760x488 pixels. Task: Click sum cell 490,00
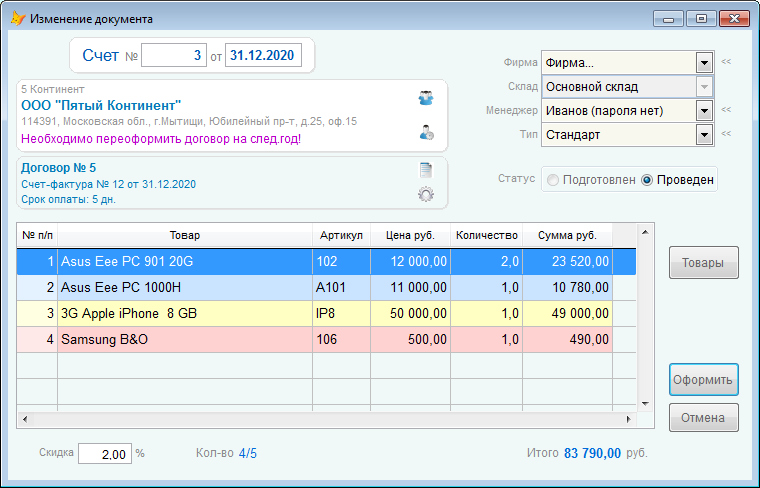coord(568,339)
